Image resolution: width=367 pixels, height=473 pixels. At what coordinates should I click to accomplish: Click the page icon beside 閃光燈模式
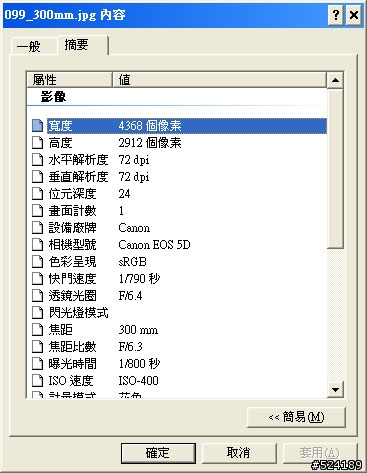[38, 313]
